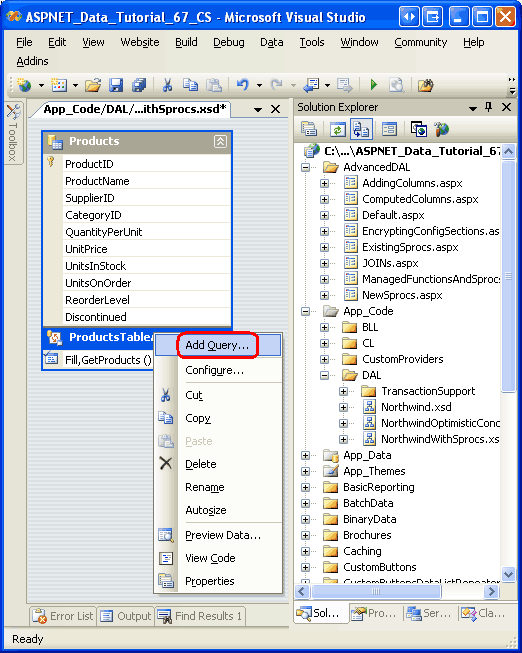Toggle auto-hide pin on Solution Explorer
Viewport: 522px width, 653px height.
click(x=489, y=107)
